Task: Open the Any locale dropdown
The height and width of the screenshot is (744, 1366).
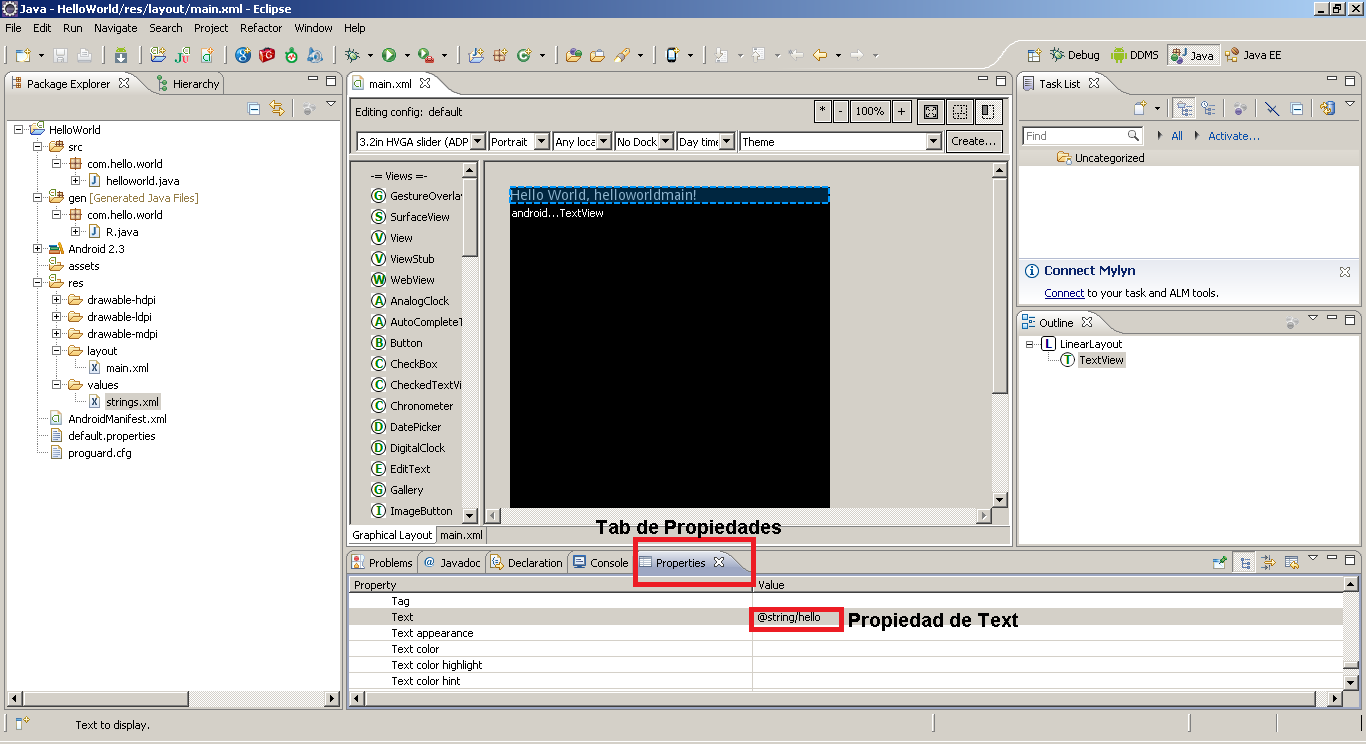Action: (582, 142)
